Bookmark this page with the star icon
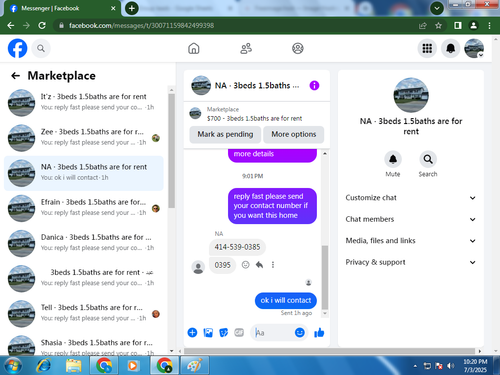 coord(438,25)
